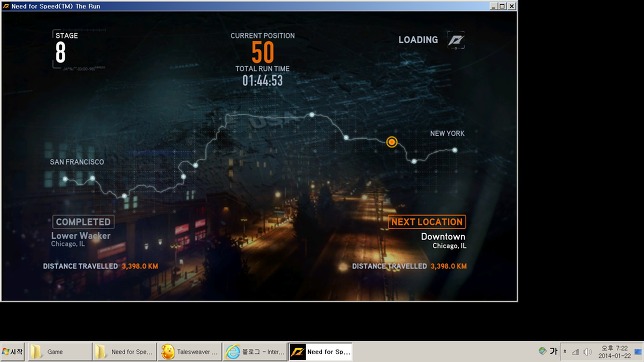Switch to the Talesweaver taskbar button
Image resolution: width=644 pixels, height=362 pixels.
point(189,352)
